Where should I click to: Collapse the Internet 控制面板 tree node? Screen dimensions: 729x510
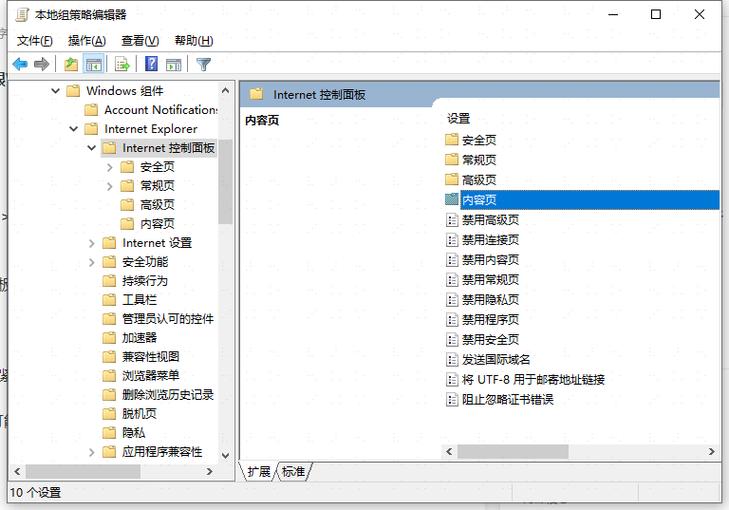92,148
